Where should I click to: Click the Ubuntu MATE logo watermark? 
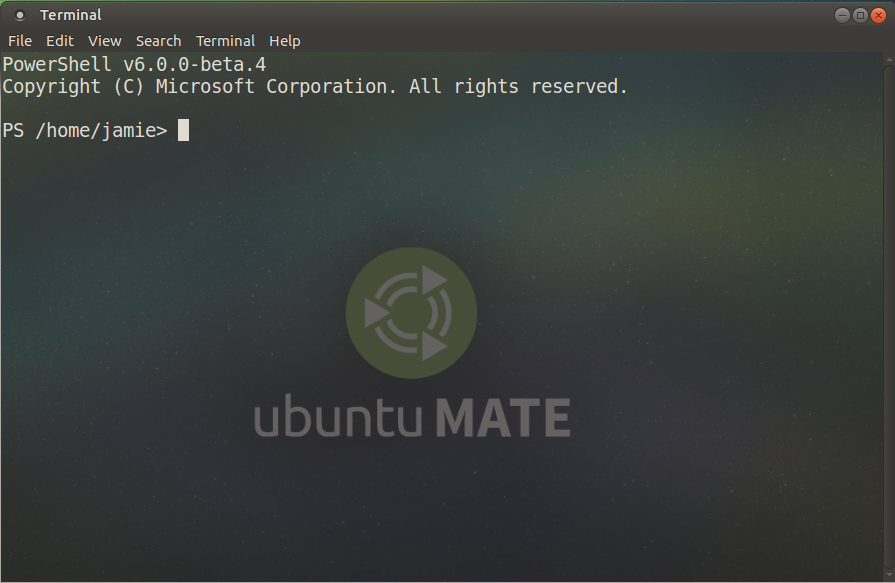pyautogui.click(x=411, y=312)
